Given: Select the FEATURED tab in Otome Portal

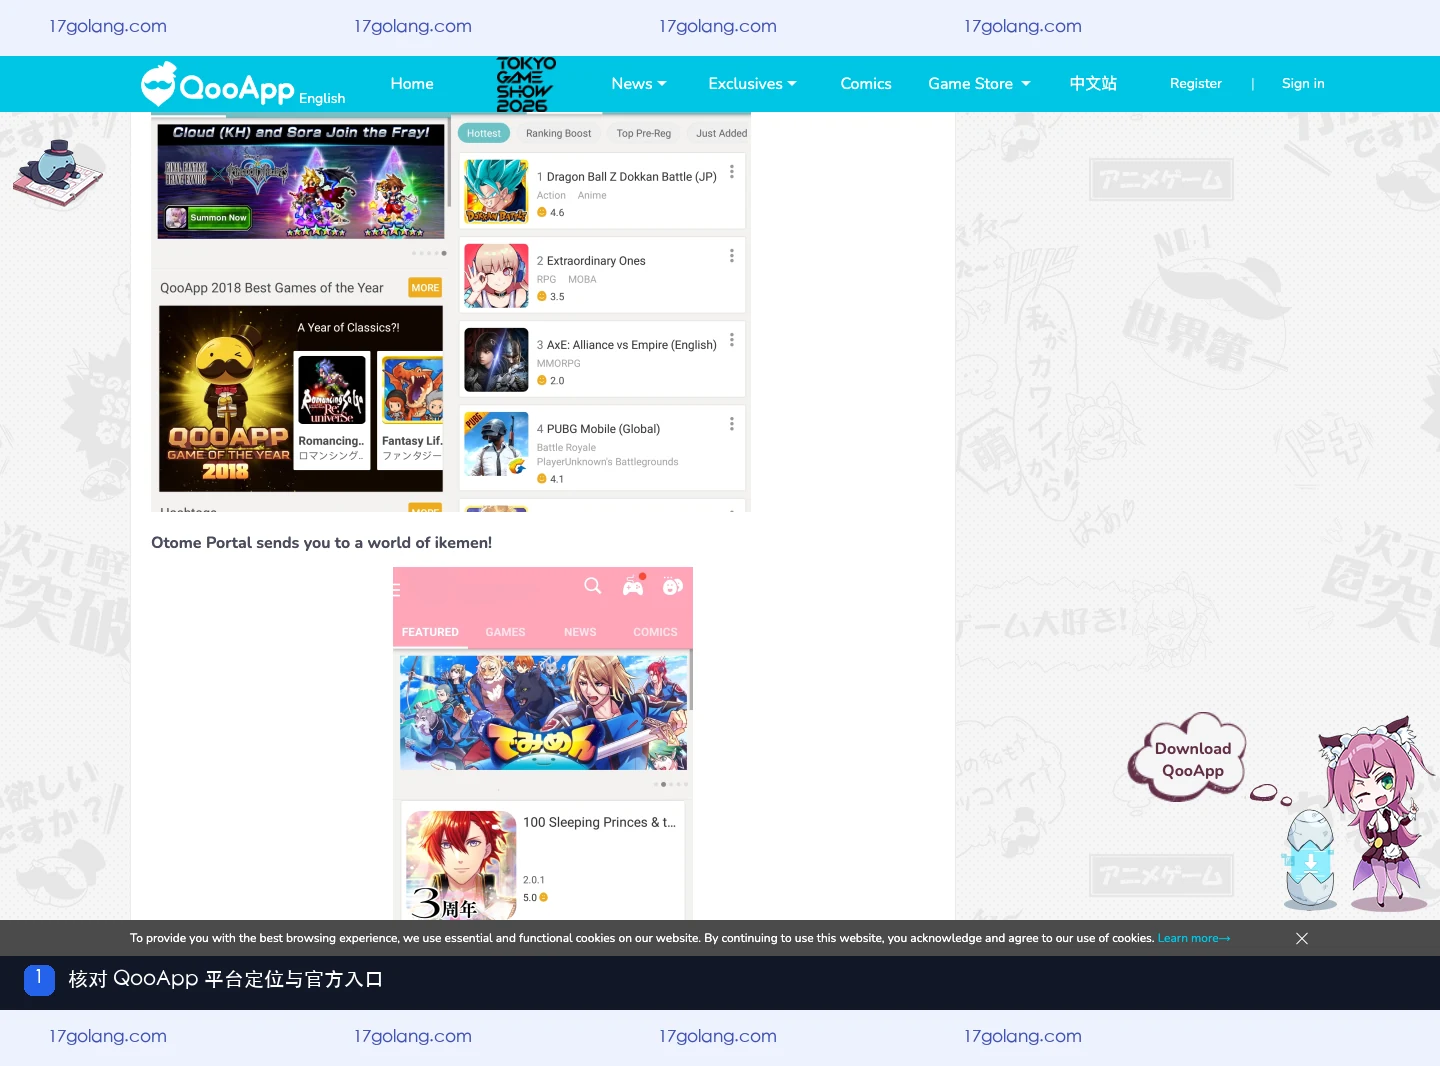Looking at the screenshot, I should (430, 632).
